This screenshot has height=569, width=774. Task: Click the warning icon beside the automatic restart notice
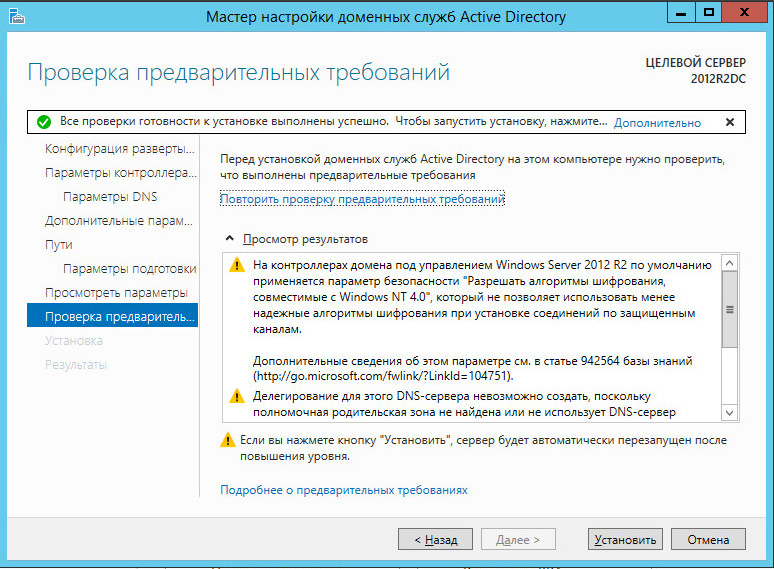[x=229, y=440]
